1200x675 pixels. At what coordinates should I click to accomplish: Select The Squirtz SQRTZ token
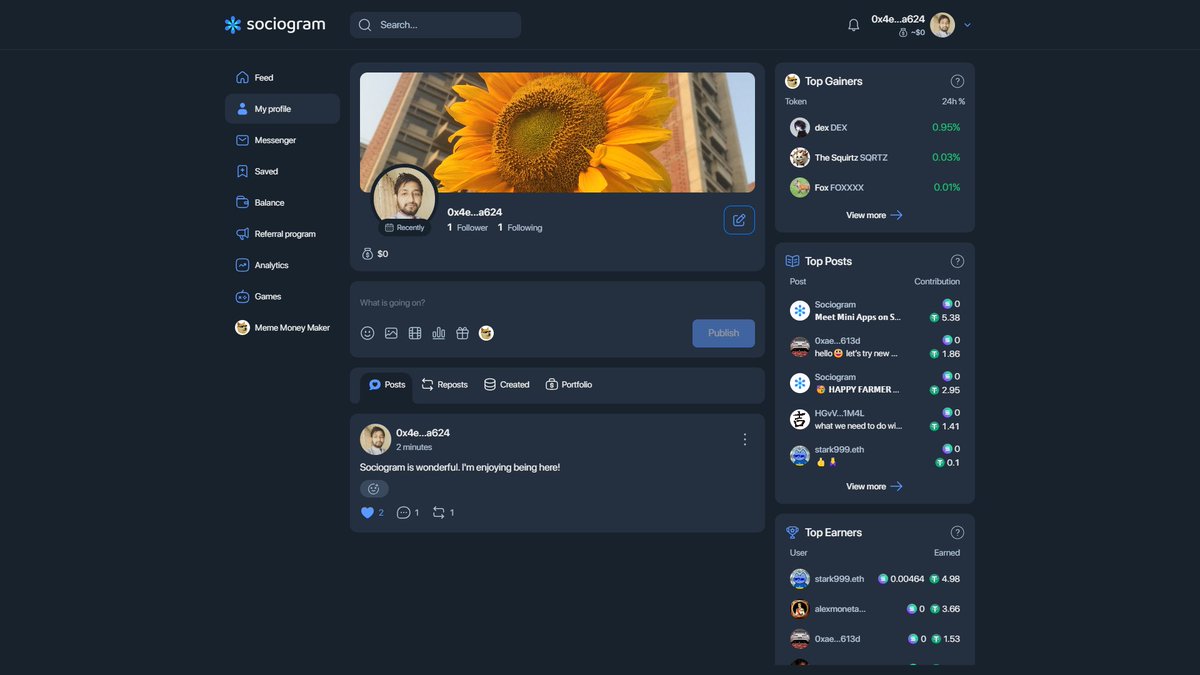875,157
